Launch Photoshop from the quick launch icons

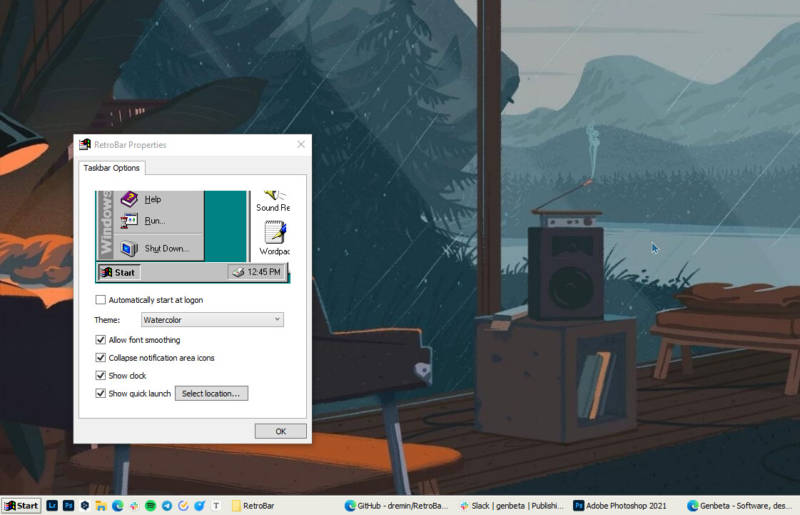click(x=68, y=505)
